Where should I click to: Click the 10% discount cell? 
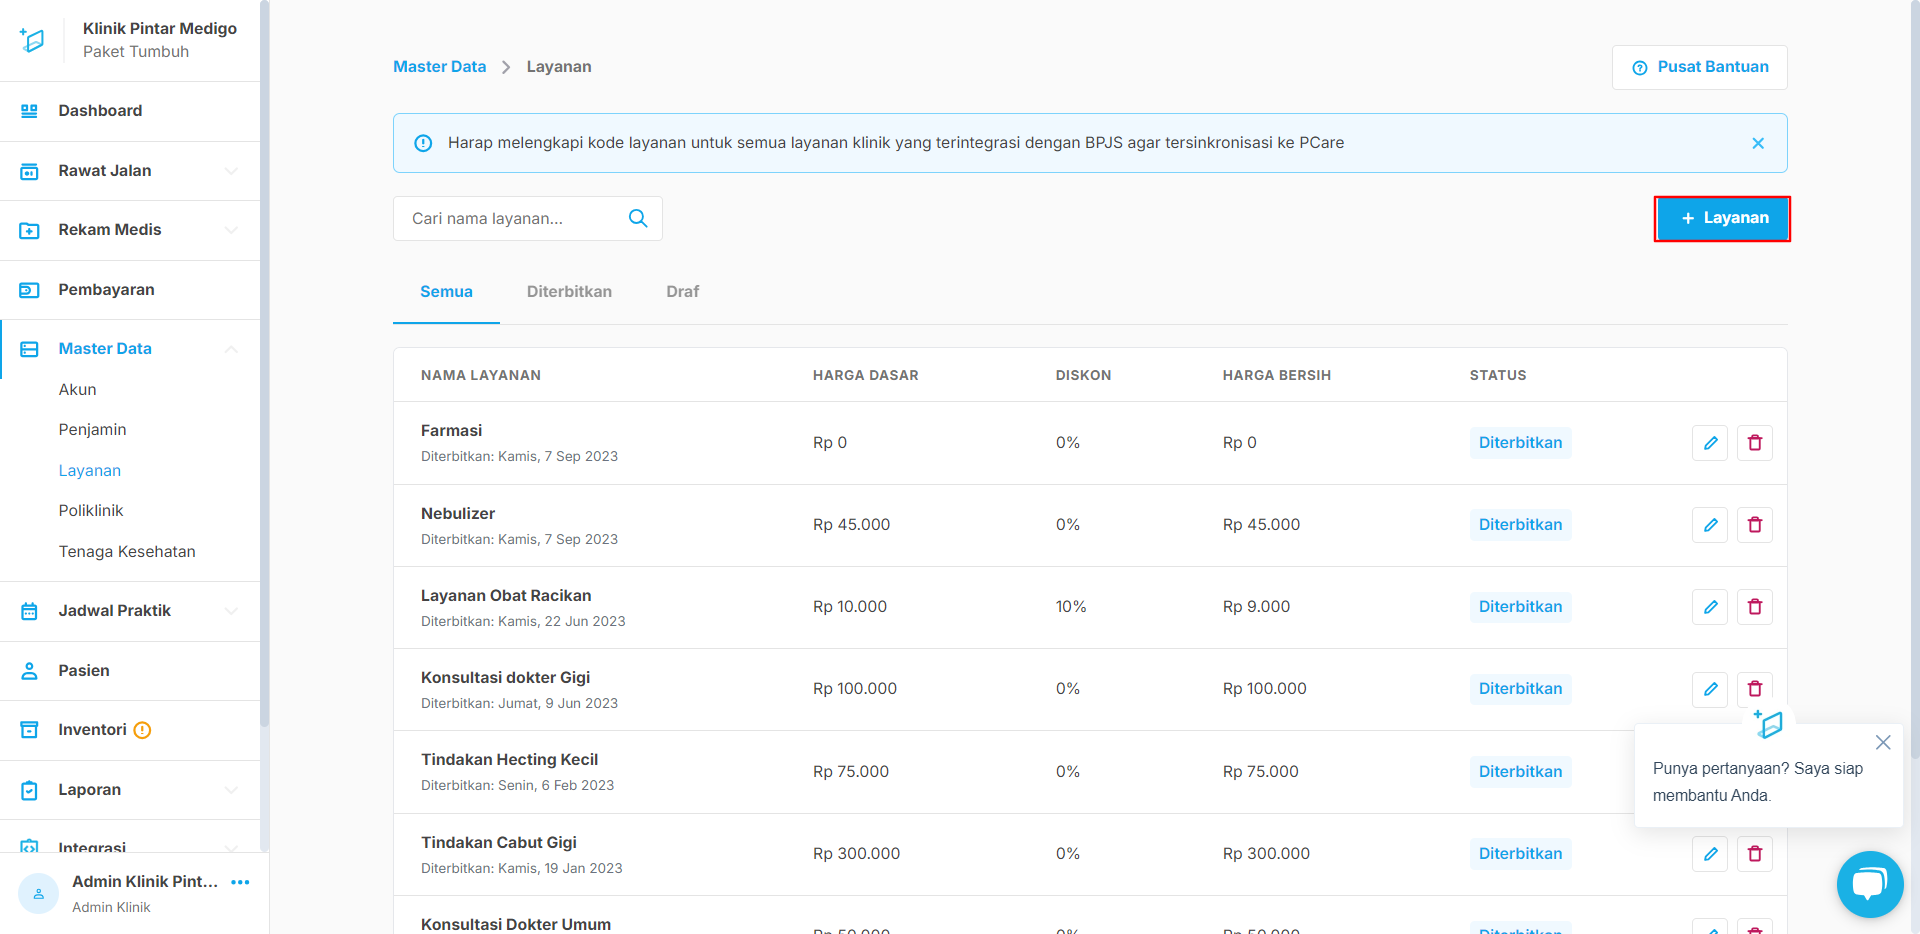pos(1071,607)
